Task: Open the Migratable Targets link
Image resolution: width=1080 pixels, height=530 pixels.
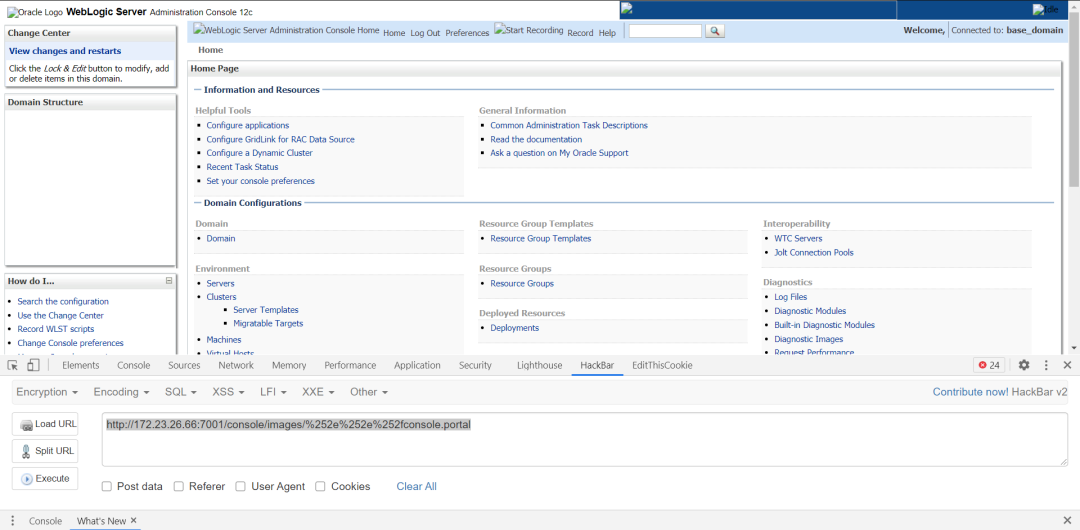Action: (268, 323)
